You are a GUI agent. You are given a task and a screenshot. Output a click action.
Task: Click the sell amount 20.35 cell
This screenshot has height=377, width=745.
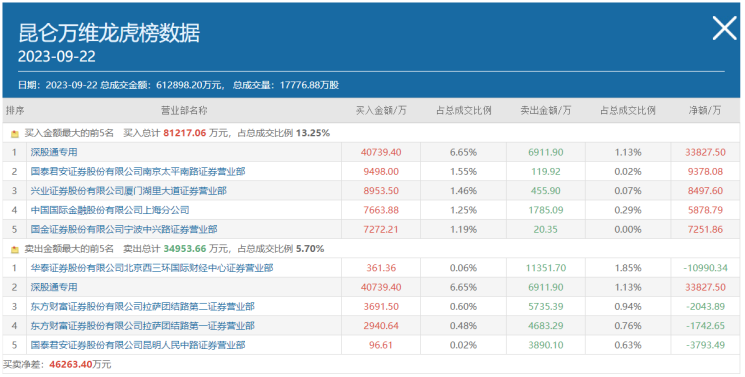click(x=545, y=229)
